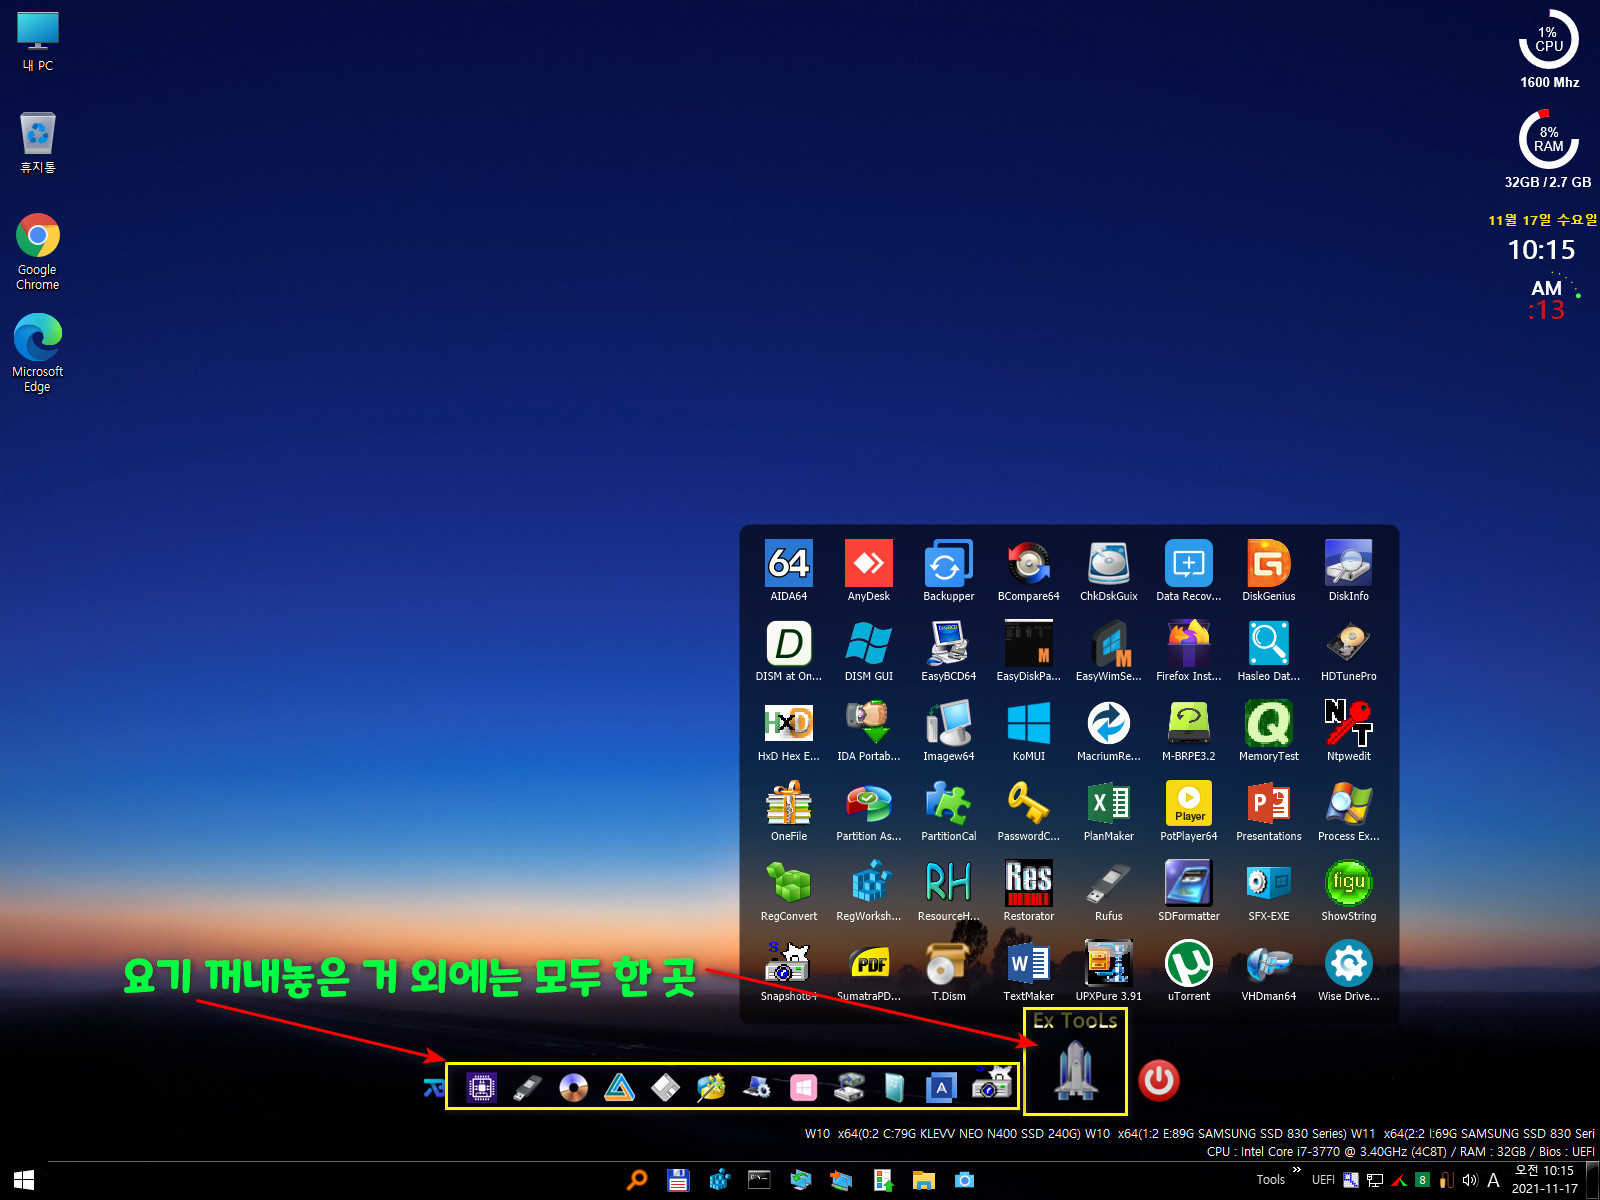Open ChkDskGuix utility
Image resolution: width=1600 pixels, height=1200 pixels.
1108,564
